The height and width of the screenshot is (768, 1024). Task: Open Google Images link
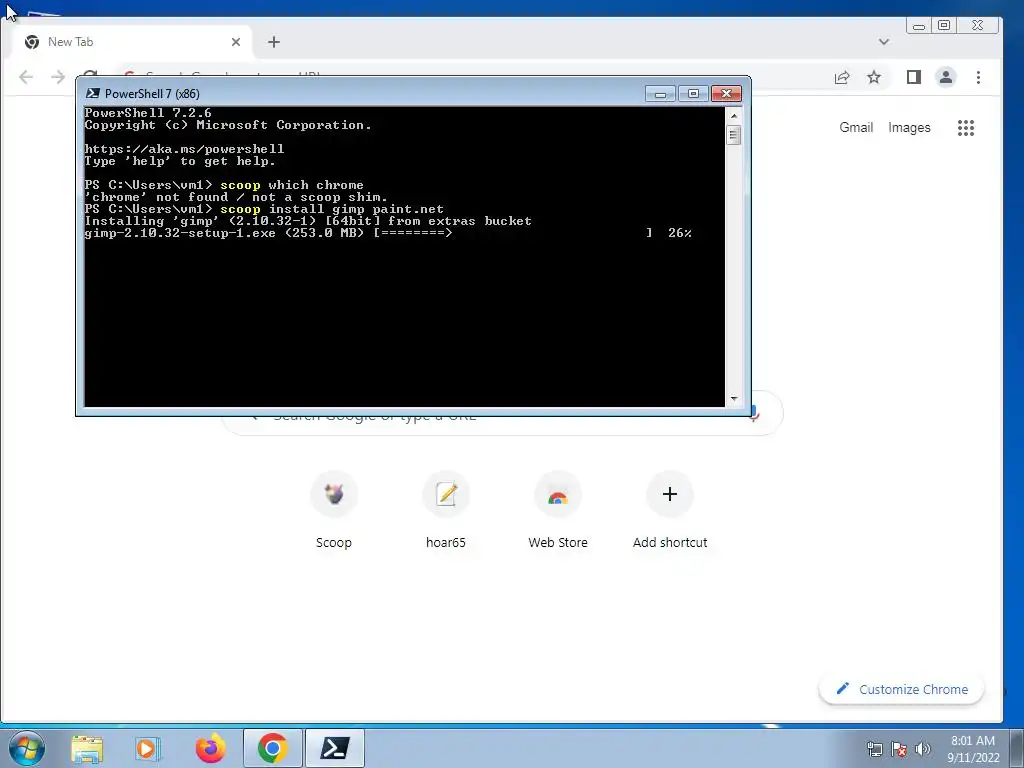point(909,127)
